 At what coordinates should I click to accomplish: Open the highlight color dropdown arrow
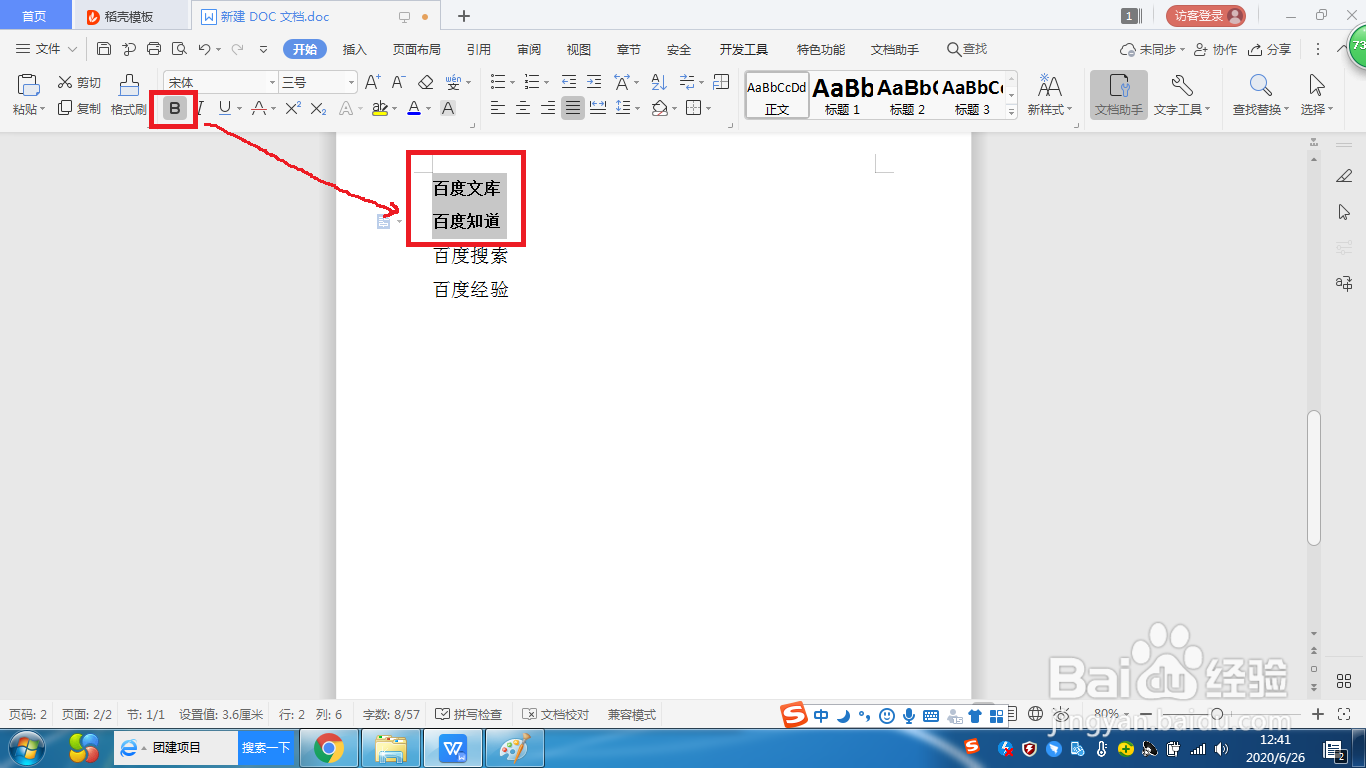[x=394, y=109]
